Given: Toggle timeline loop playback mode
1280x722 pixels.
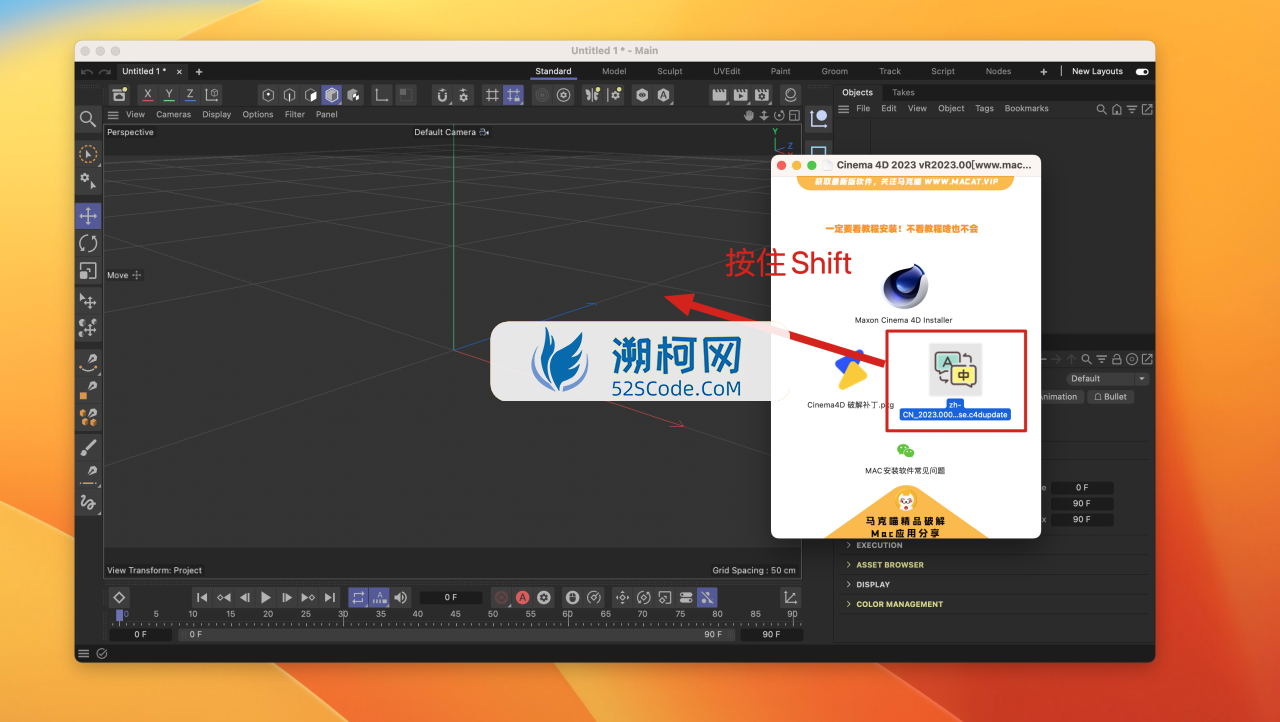Looking at the screenshot, I should 358,597.
